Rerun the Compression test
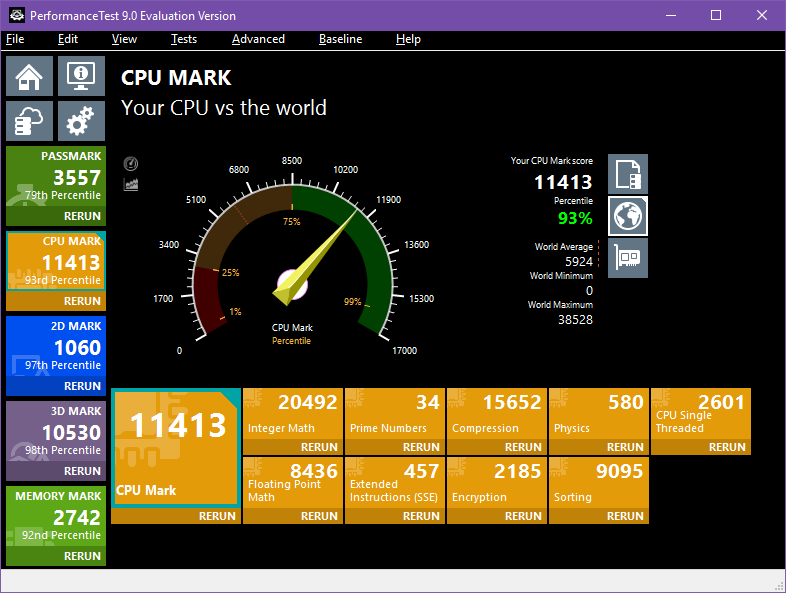 tap(497, 447)
